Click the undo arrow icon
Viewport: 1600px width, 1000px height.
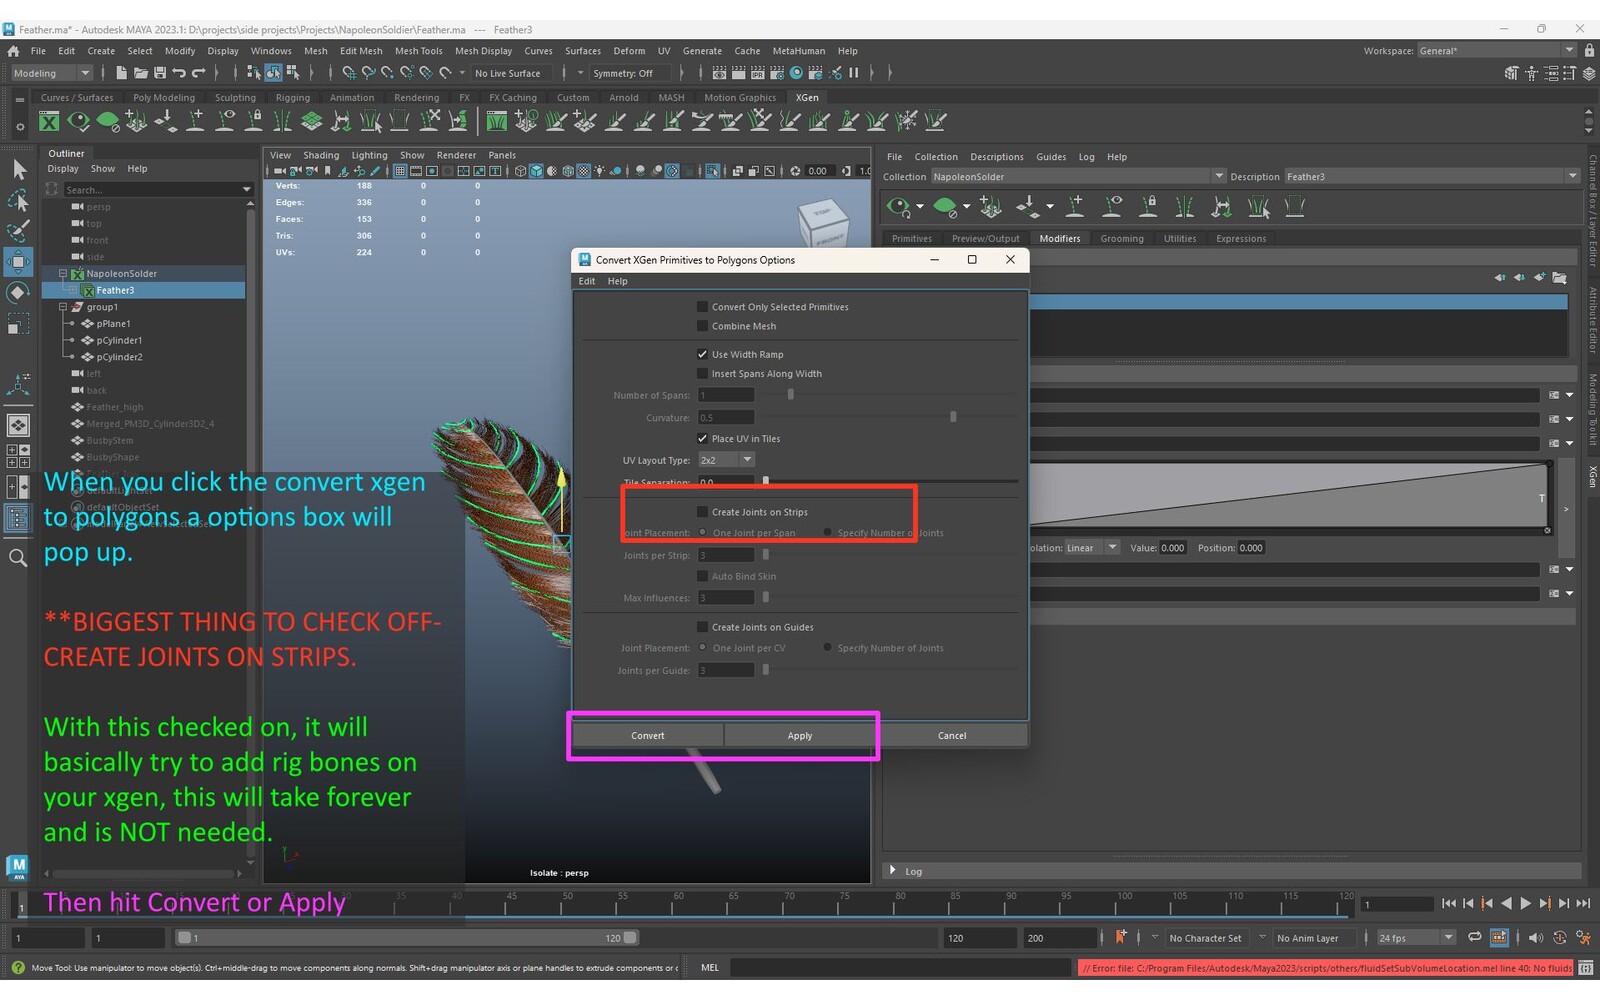[179, 73]
